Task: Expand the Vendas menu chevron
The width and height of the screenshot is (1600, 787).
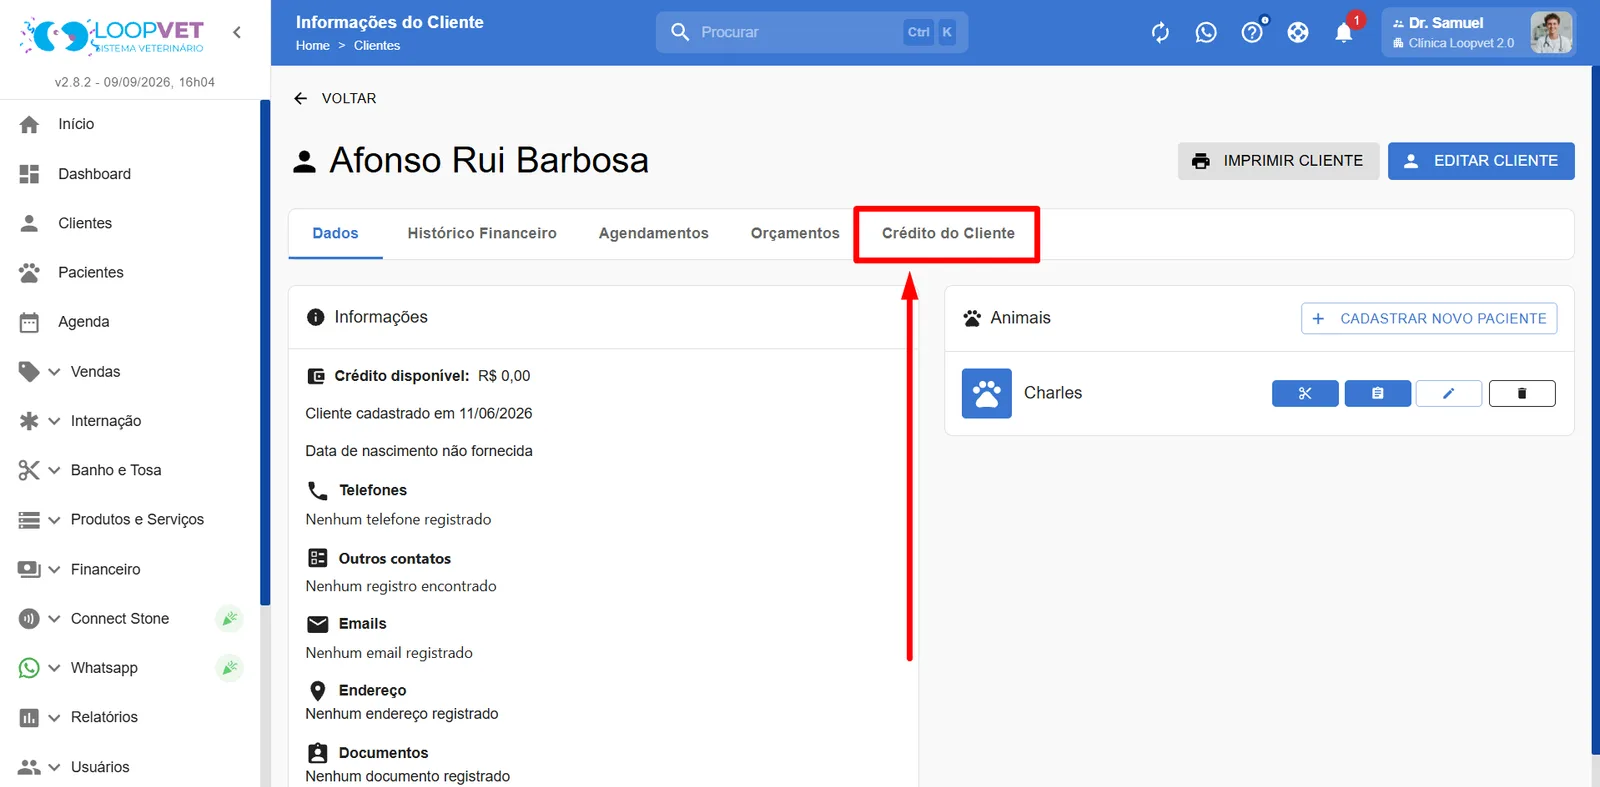Action: 54,372
